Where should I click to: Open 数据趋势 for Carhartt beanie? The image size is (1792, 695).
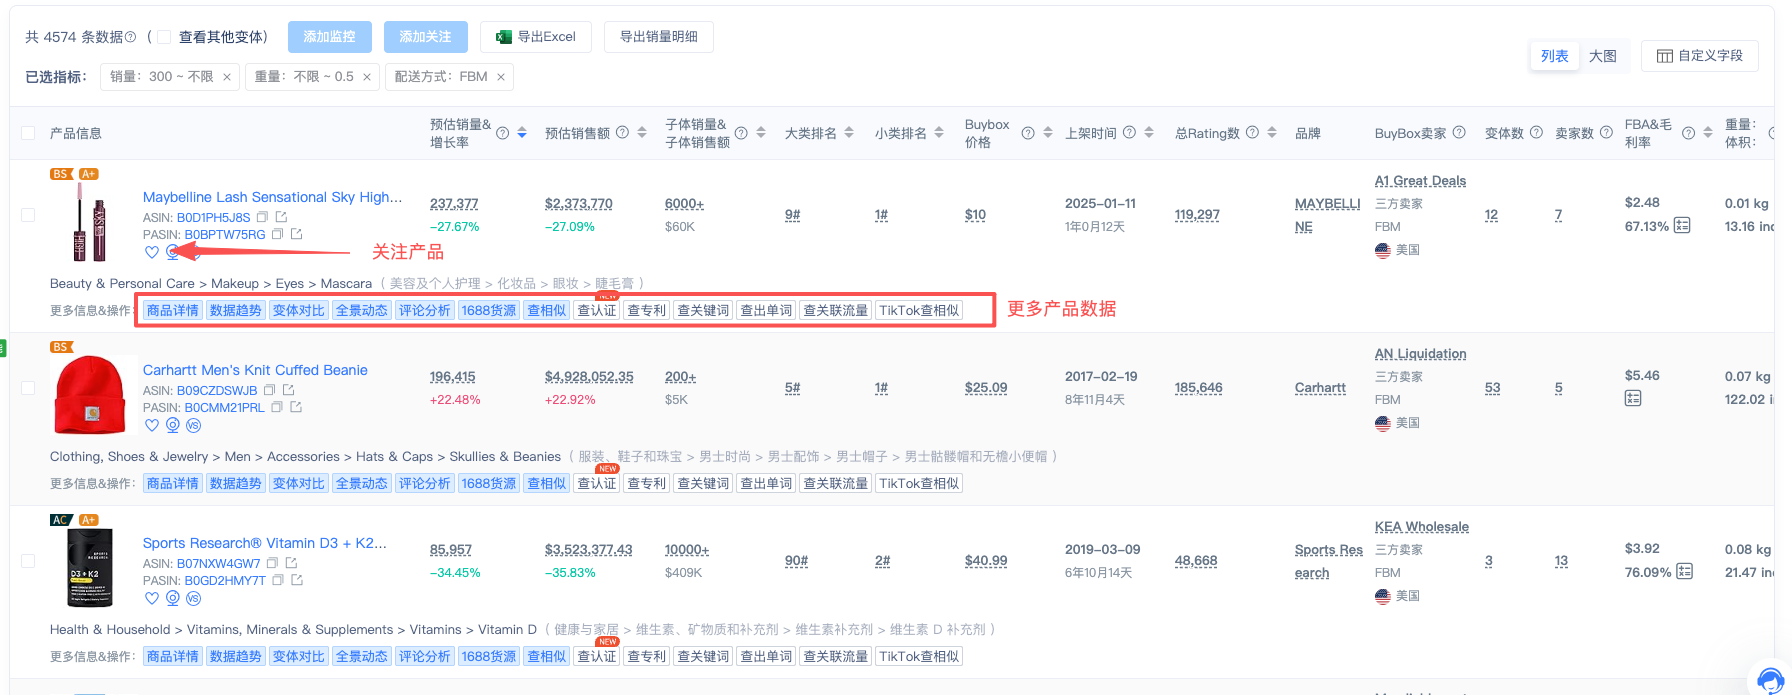coord(235,483)
